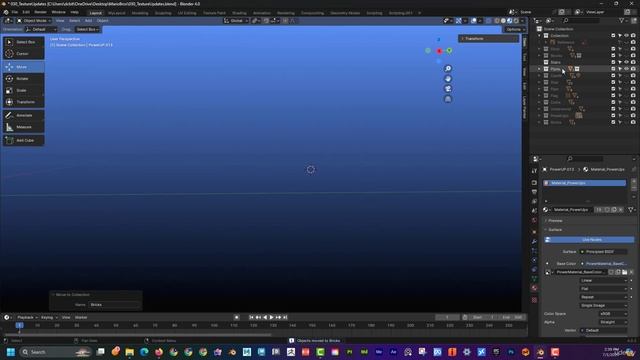
Task: Select the Transform tool
Action: click(x=24, y=102)
